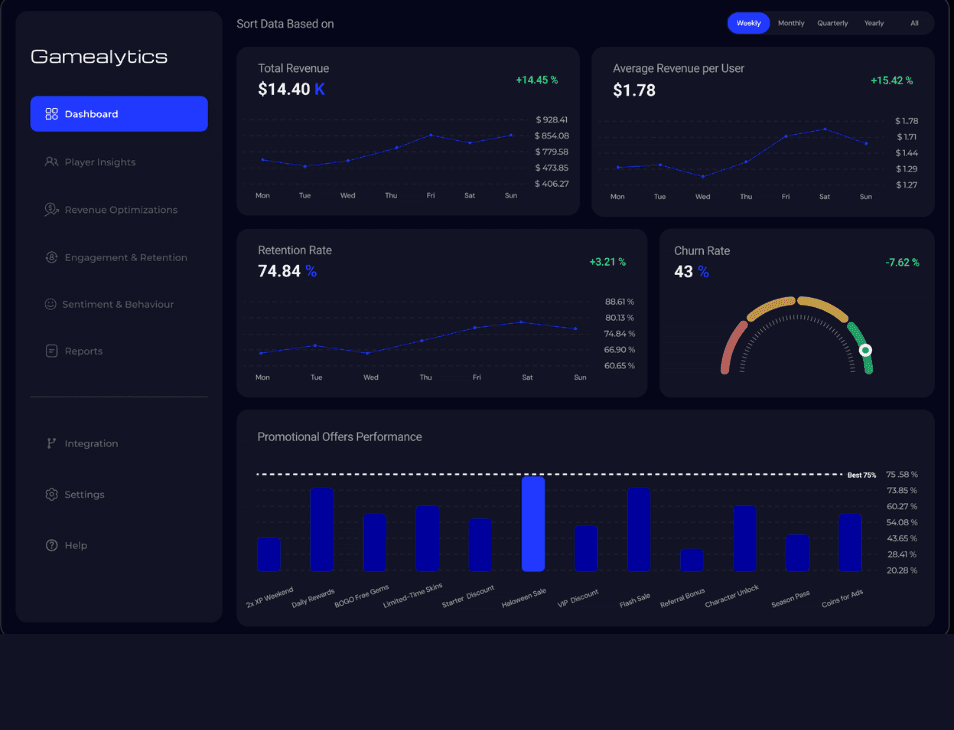Click the Starter Discount label
The width and height of the screenshot is (954, 730).
[468, 597]
